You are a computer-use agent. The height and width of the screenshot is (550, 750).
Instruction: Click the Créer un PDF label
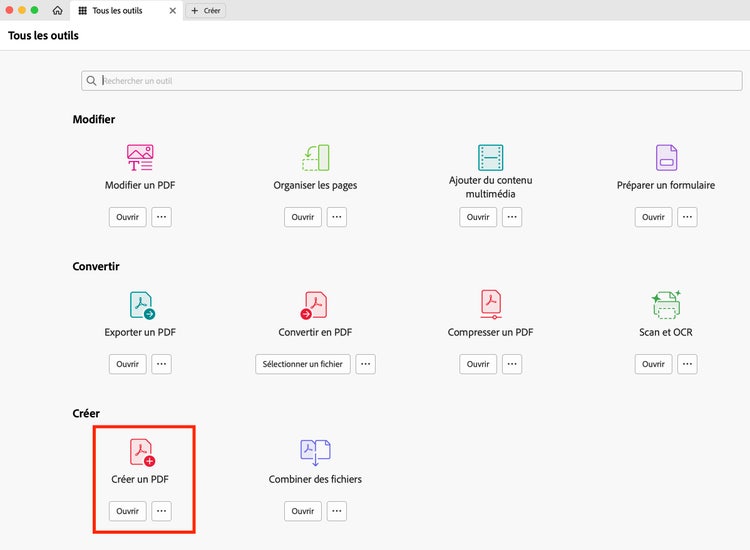[140, 479]
